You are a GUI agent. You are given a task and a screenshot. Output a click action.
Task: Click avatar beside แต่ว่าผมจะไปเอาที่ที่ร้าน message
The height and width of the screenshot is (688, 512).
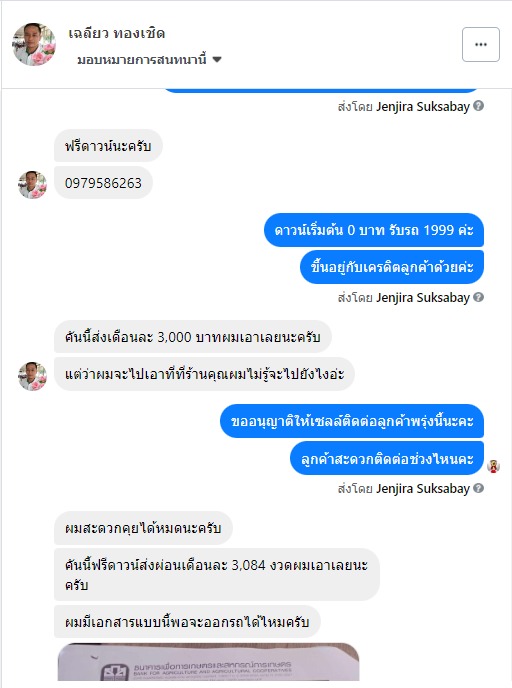pyautogui.click(x=32, y=376)
